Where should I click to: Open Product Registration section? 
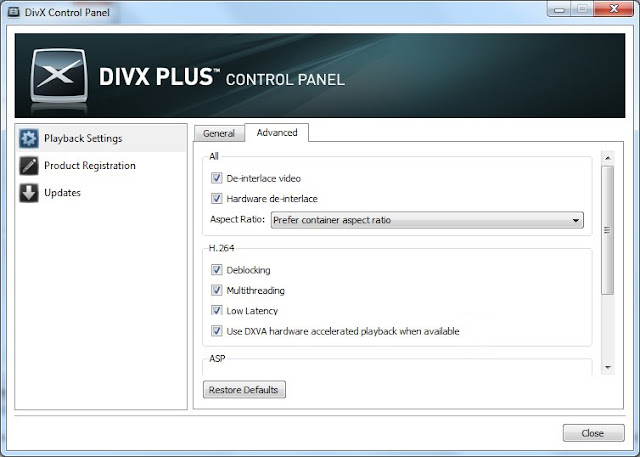[101, 166]
